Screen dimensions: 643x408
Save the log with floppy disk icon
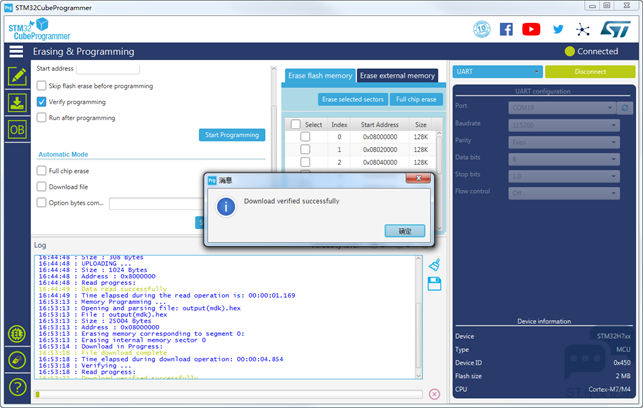(x=434, y=284)
